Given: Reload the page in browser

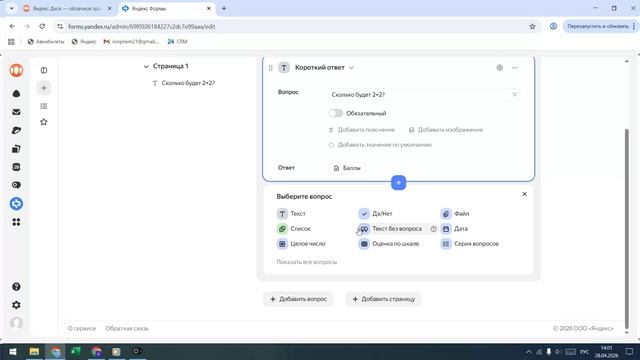Looking at the screenshot, I should click(42, 26).
